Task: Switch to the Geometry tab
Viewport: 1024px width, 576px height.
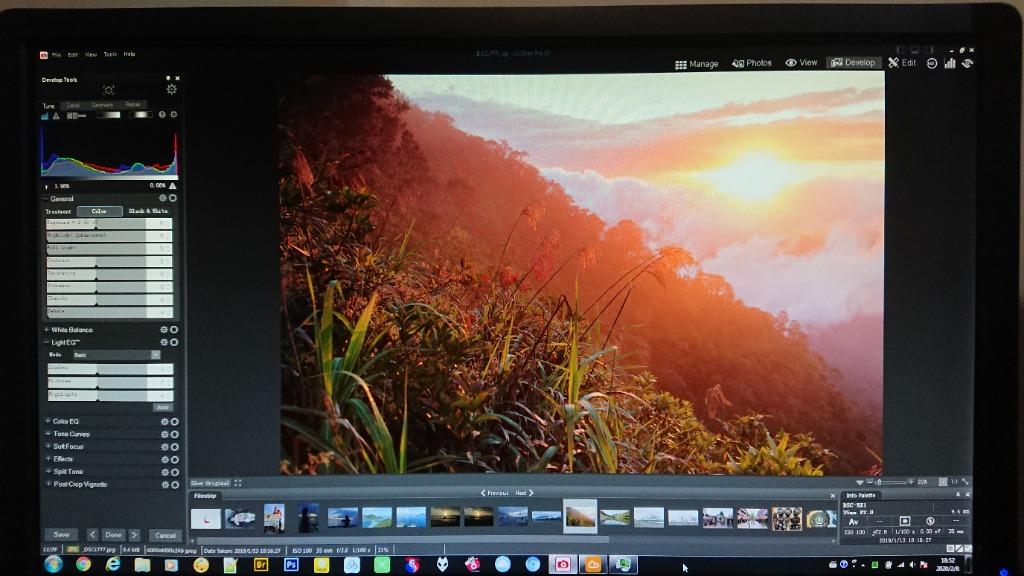Action: click(103, 104)
